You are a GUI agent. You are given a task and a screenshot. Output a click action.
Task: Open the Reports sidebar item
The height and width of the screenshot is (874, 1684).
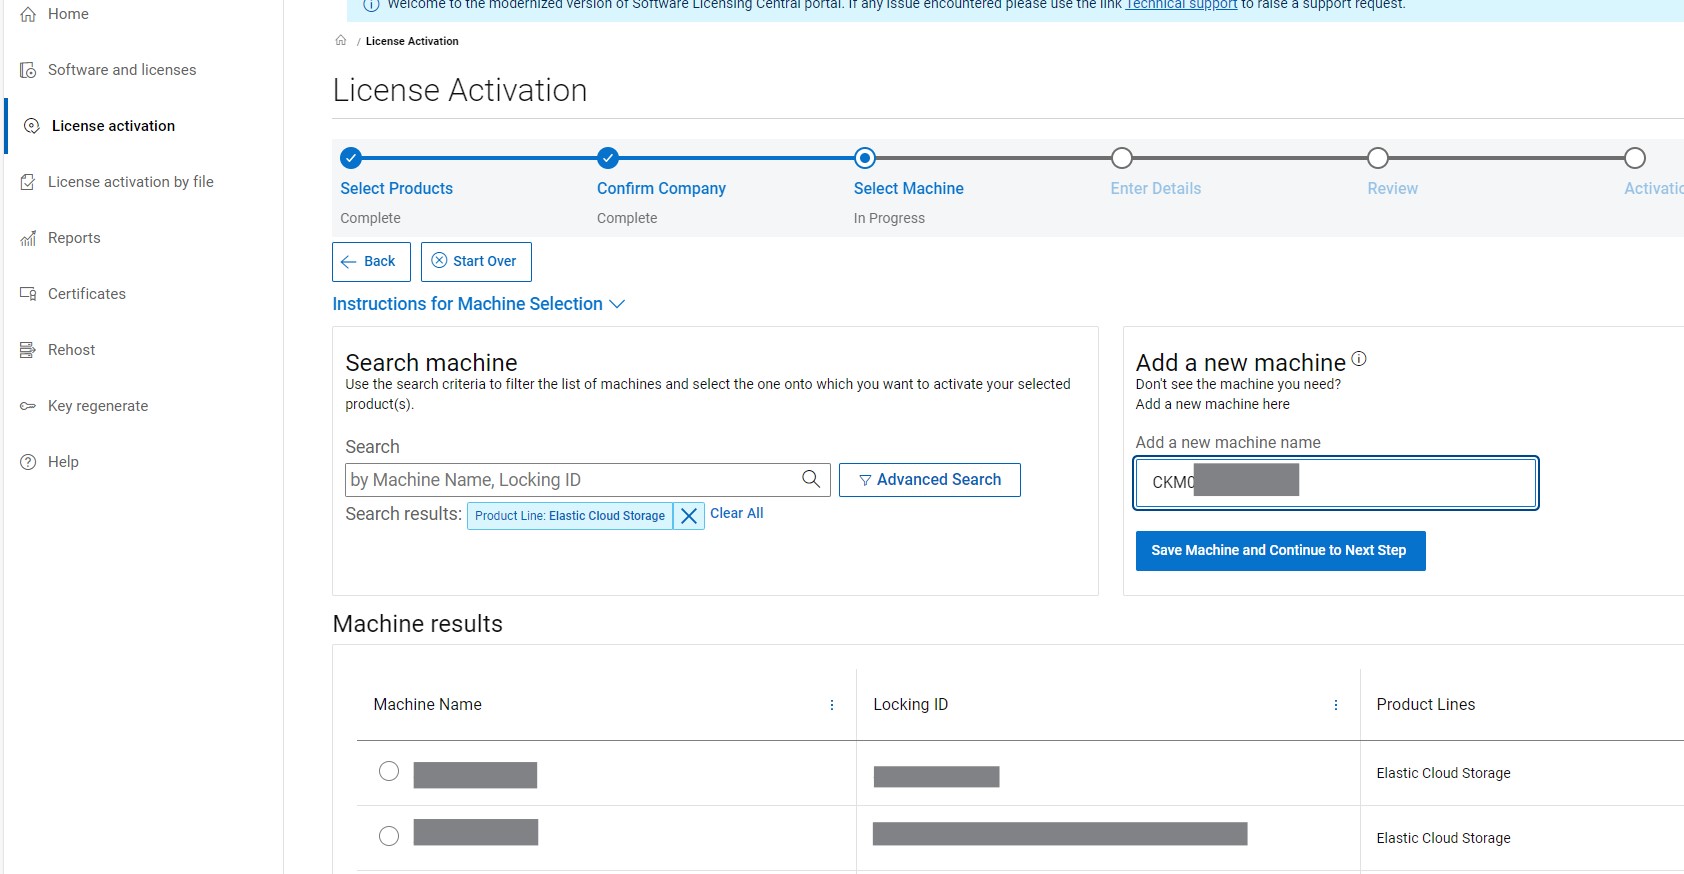click(x=74, y=238)
